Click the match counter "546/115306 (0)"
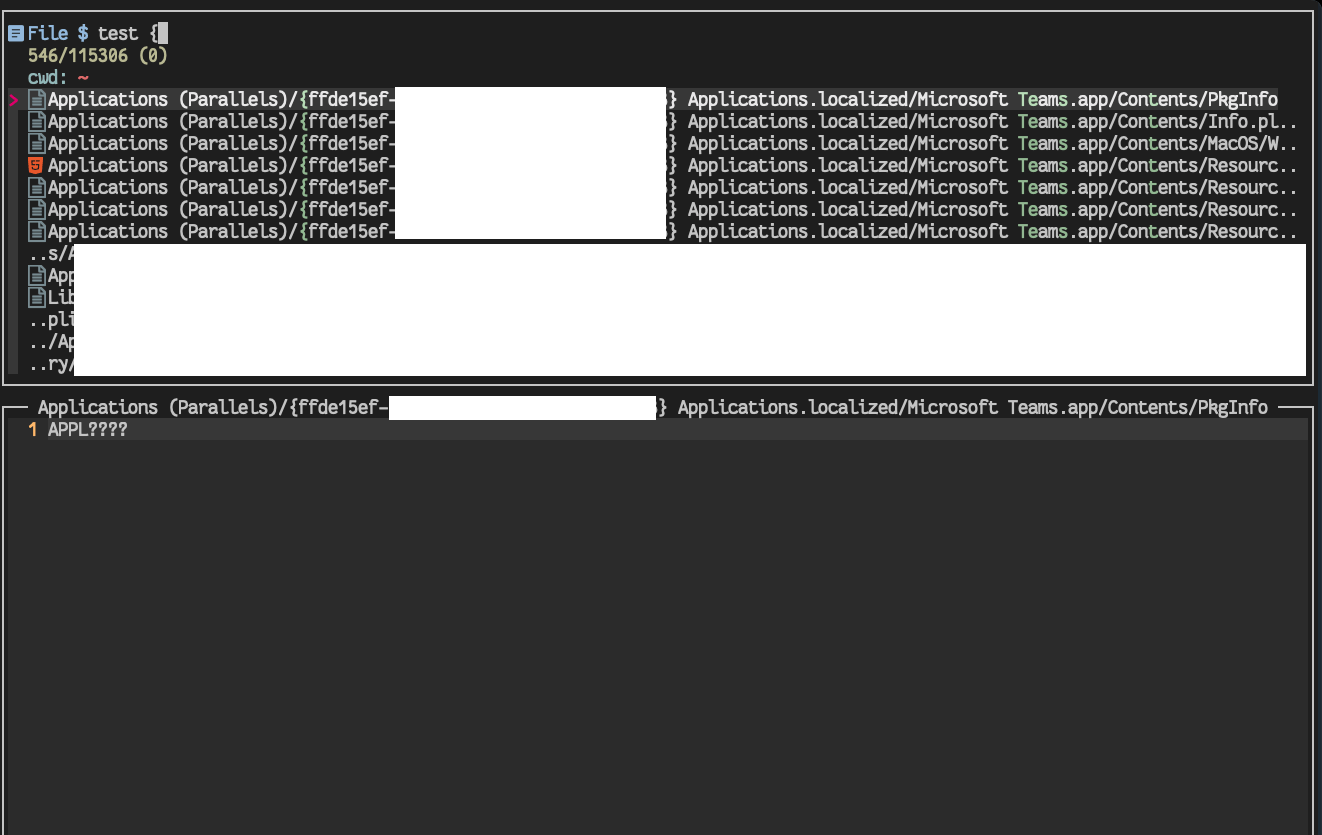Viewport: 1322px width, 835px height. point(98,56)
